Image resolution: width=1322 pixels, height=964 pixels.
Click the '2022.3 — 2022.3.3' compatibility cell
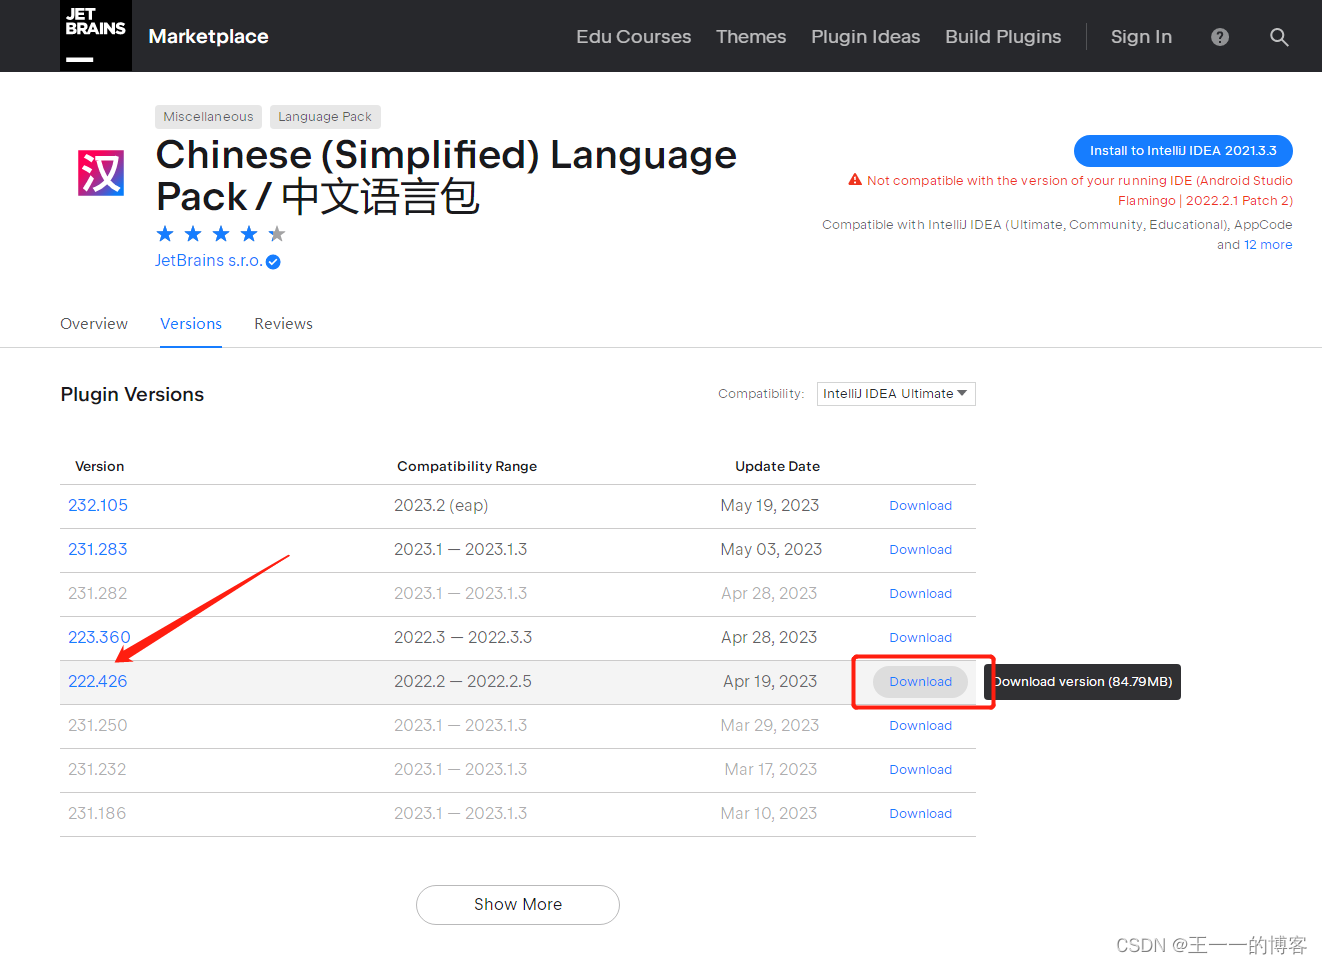(x=463, y=638)
